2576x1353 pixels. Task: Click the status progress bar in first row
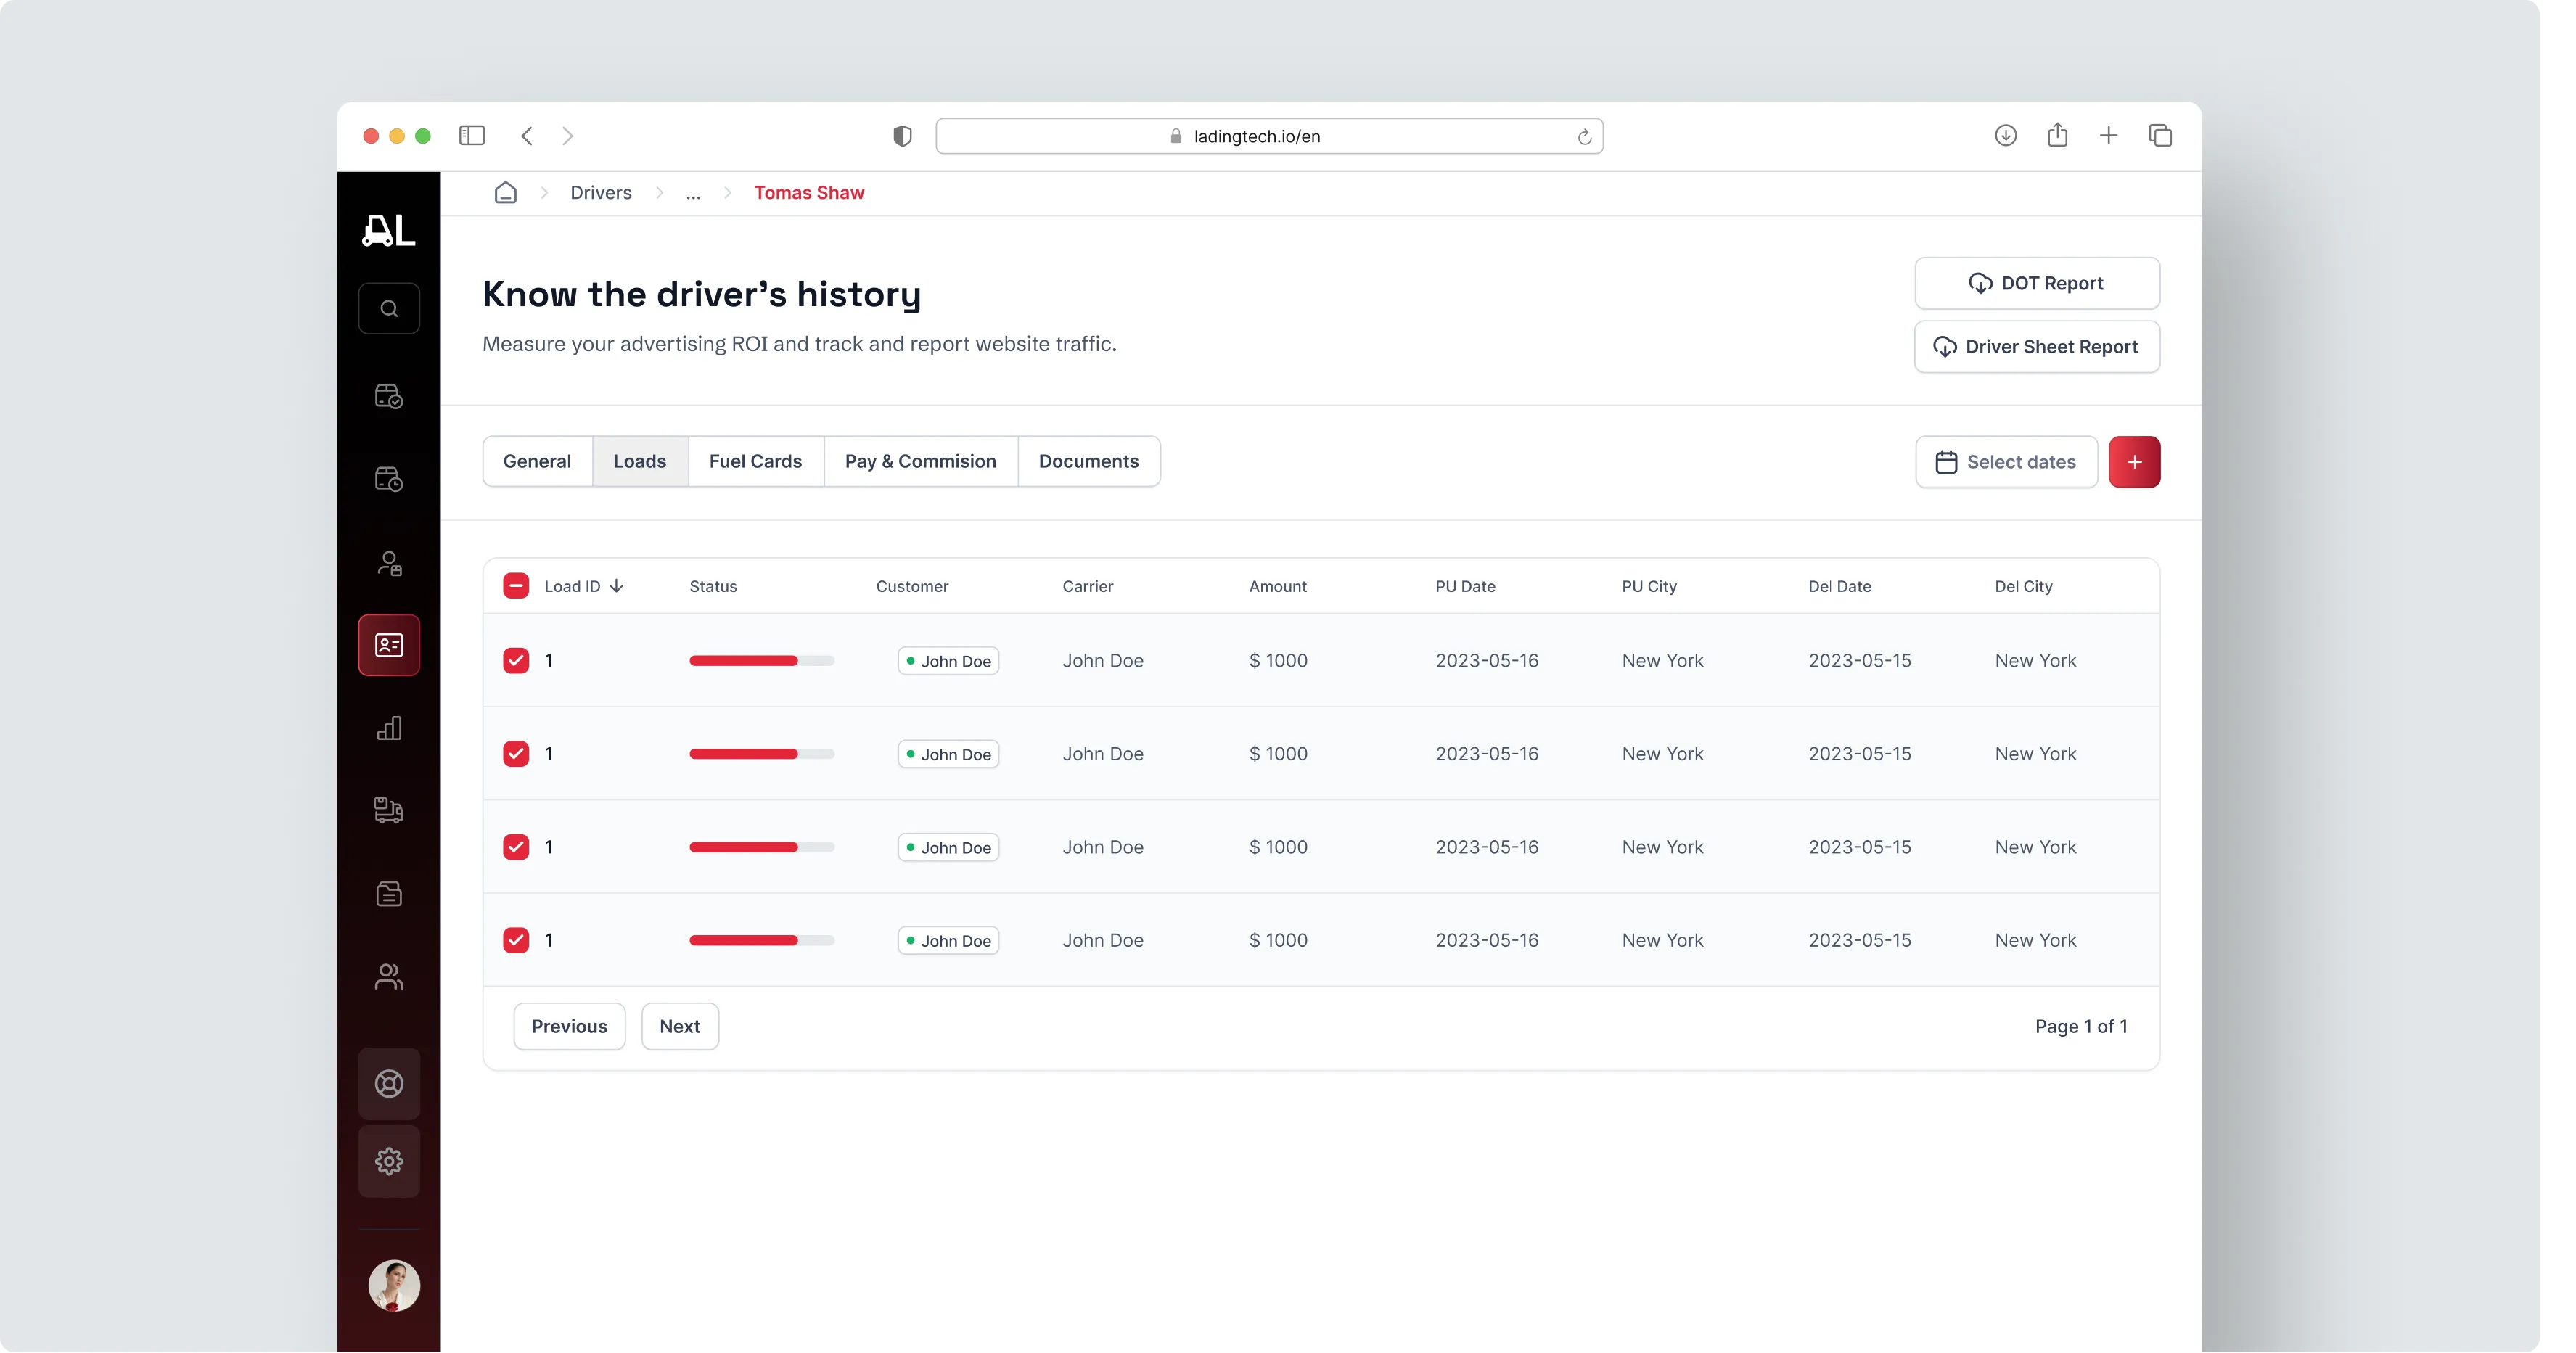click(761, 660)
